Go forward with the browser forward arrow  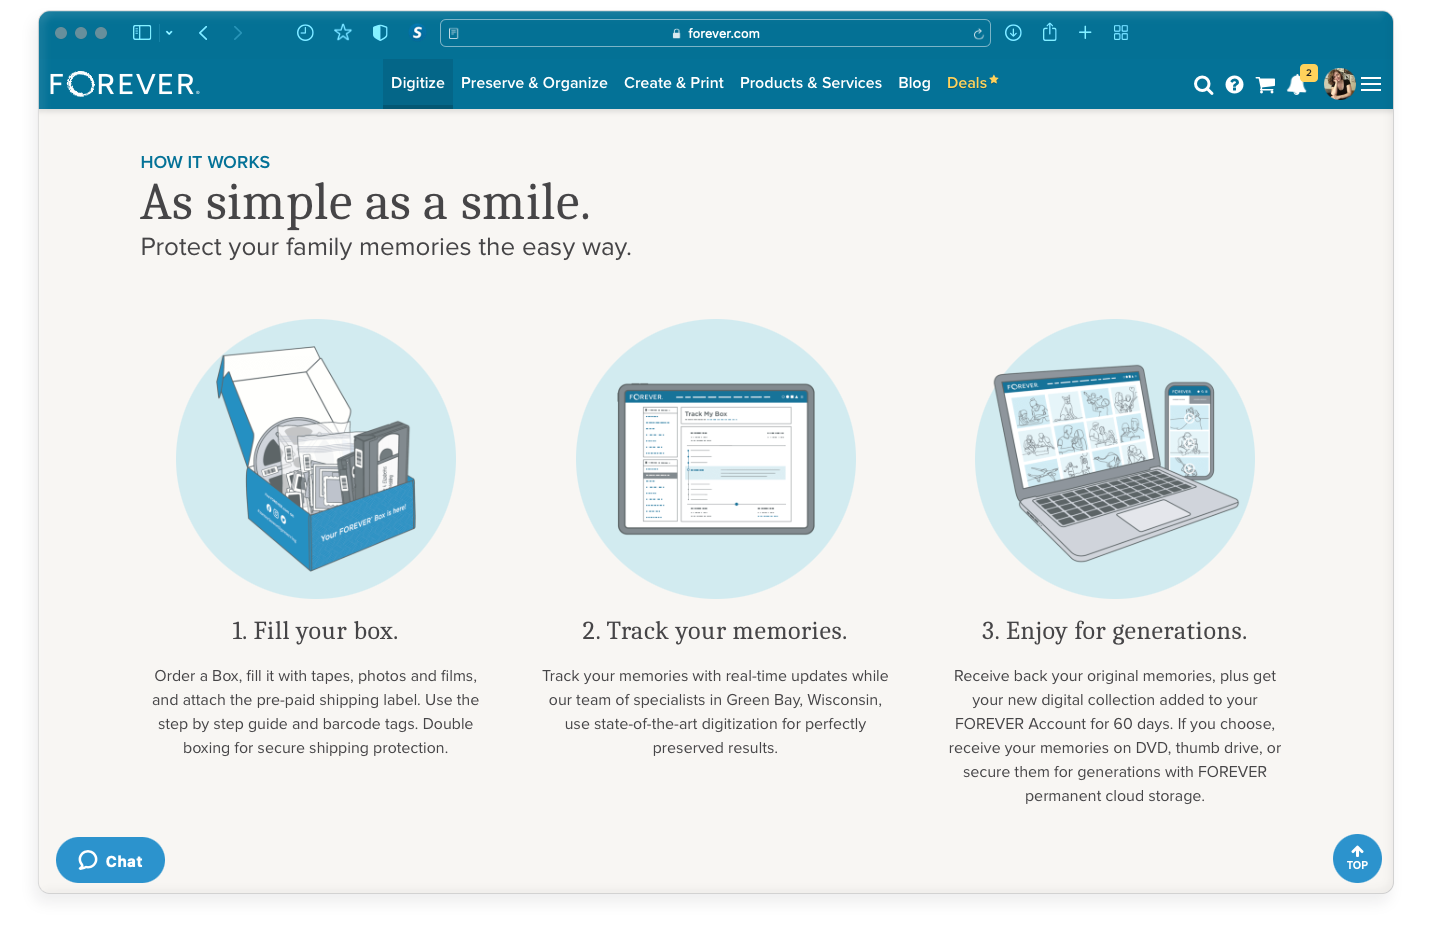click(x=237, y=33)
